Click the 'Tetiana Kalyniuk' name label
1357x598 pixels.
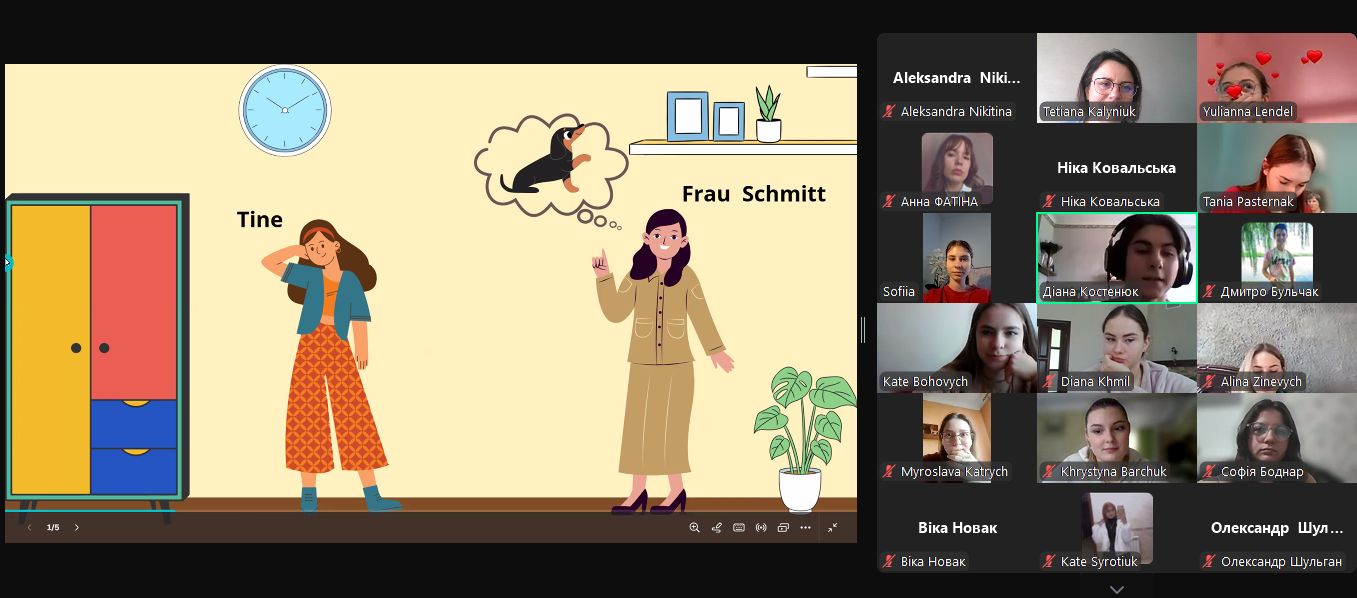tap(1089, 111)
